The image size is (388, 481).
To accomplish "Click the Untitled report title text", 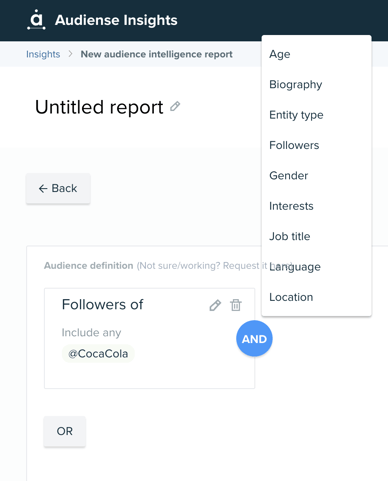I will pos(99,107).
